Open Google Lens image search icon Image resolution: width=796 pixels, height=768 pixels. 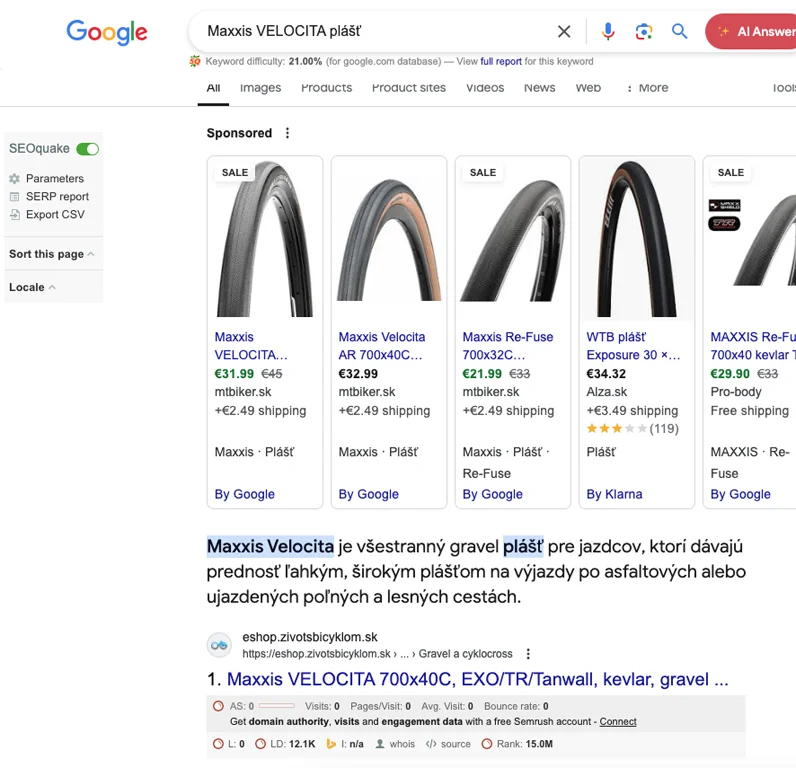pos(644,32)
